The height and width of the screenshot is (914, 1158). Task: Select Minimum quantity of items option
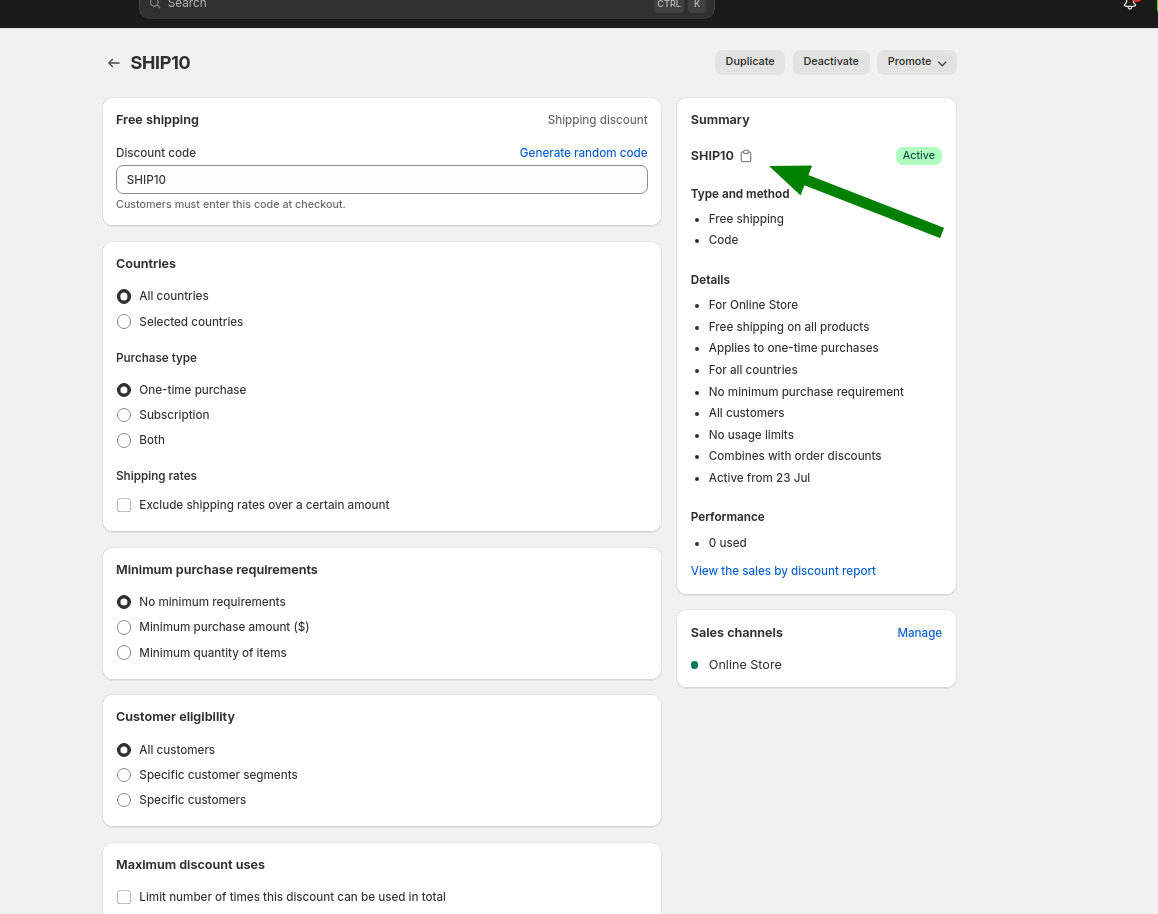(124, 653)
